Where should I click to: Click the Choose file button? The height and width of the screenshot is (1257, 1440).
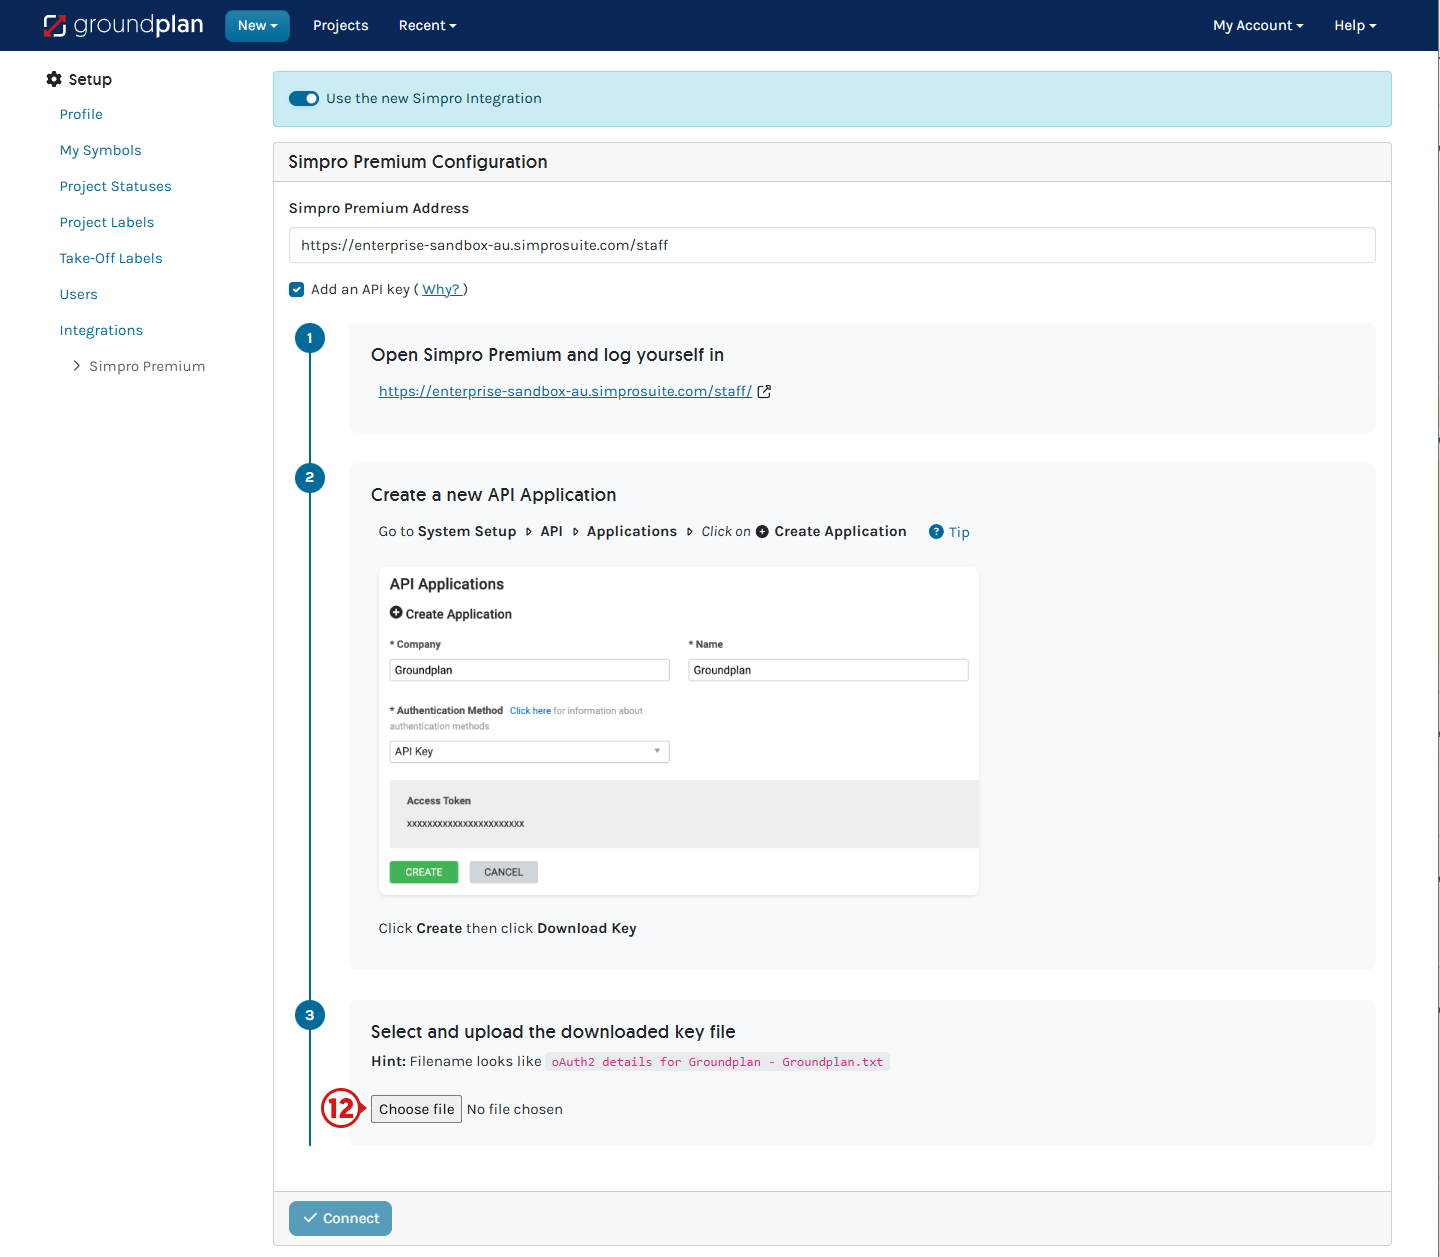416,1109
